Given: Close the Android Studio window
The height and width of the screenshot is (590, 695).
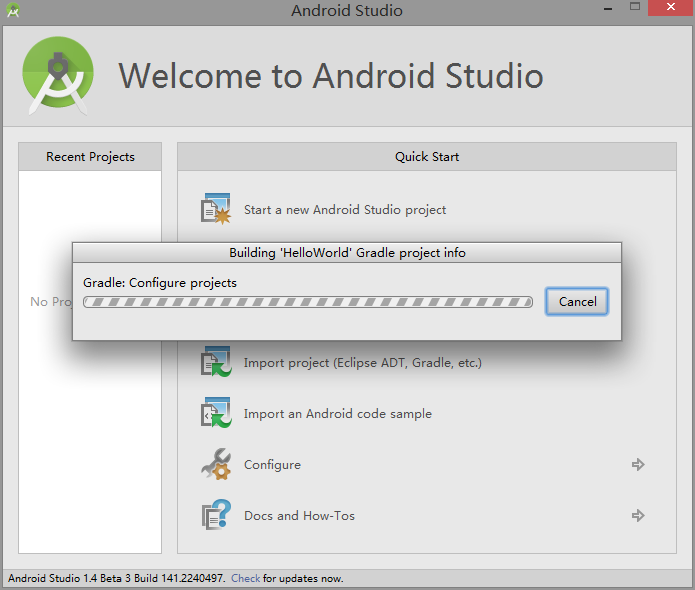Looking at the screenshot, I should (x=671, y=8).
